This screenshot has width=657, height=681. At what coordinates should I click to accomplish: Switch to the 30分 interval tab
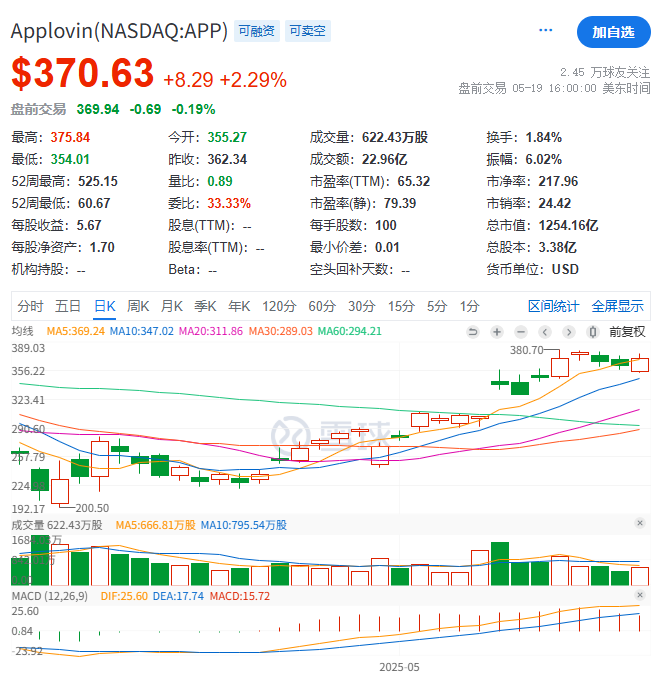[x=361, y=306]
